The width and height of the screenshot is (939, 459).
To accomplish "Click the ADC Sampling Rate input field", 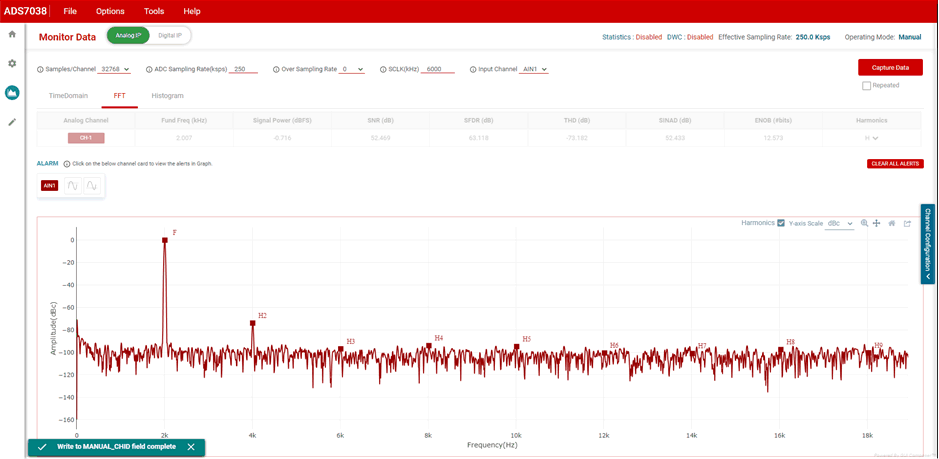I will [243, 70].
